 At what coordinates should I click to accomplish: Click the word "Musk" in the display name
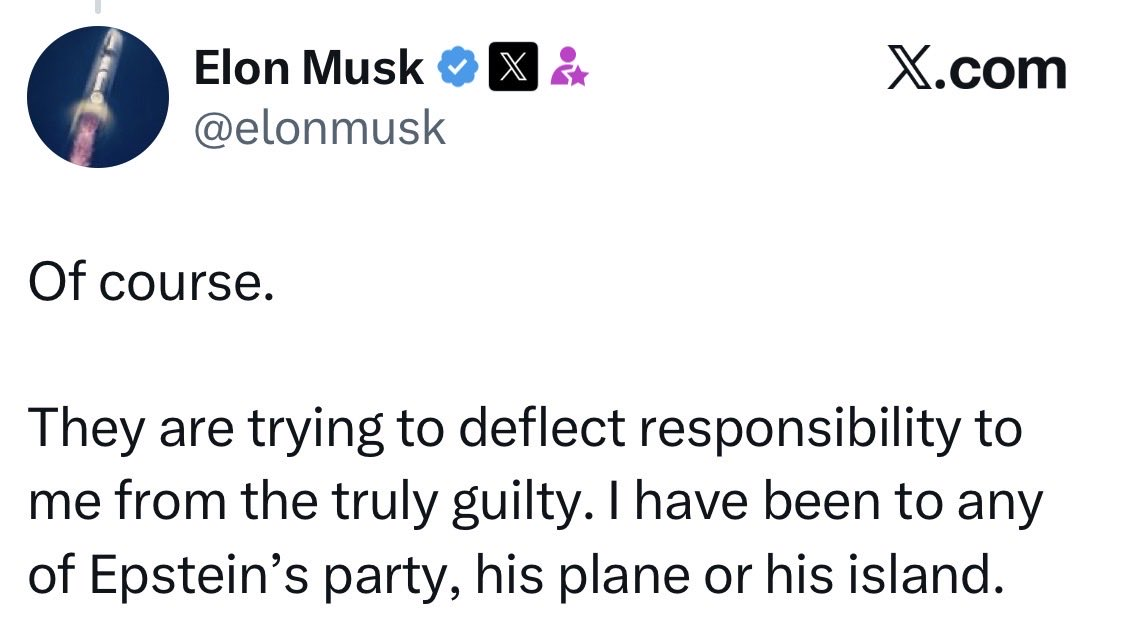coord(363,68)
